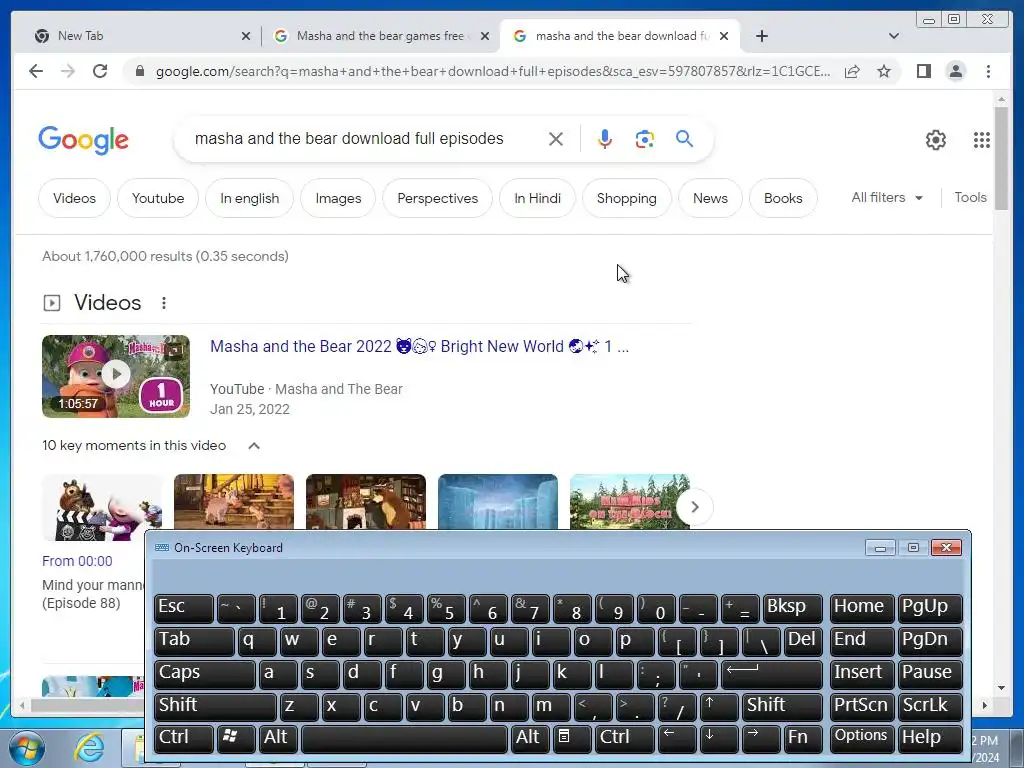The height and width of the screenshot is (768, 1024).
Task: Select the News filter chip
Action: 711,198
